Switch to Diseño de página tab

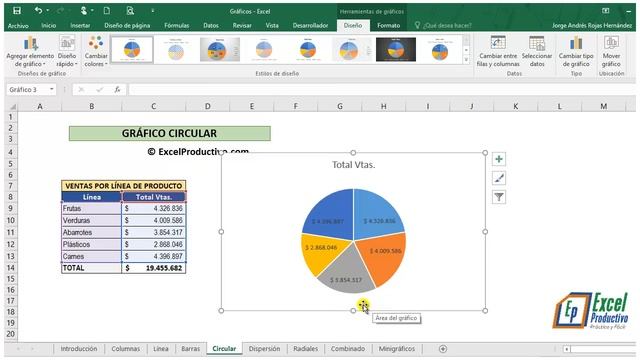pos(127,25)
